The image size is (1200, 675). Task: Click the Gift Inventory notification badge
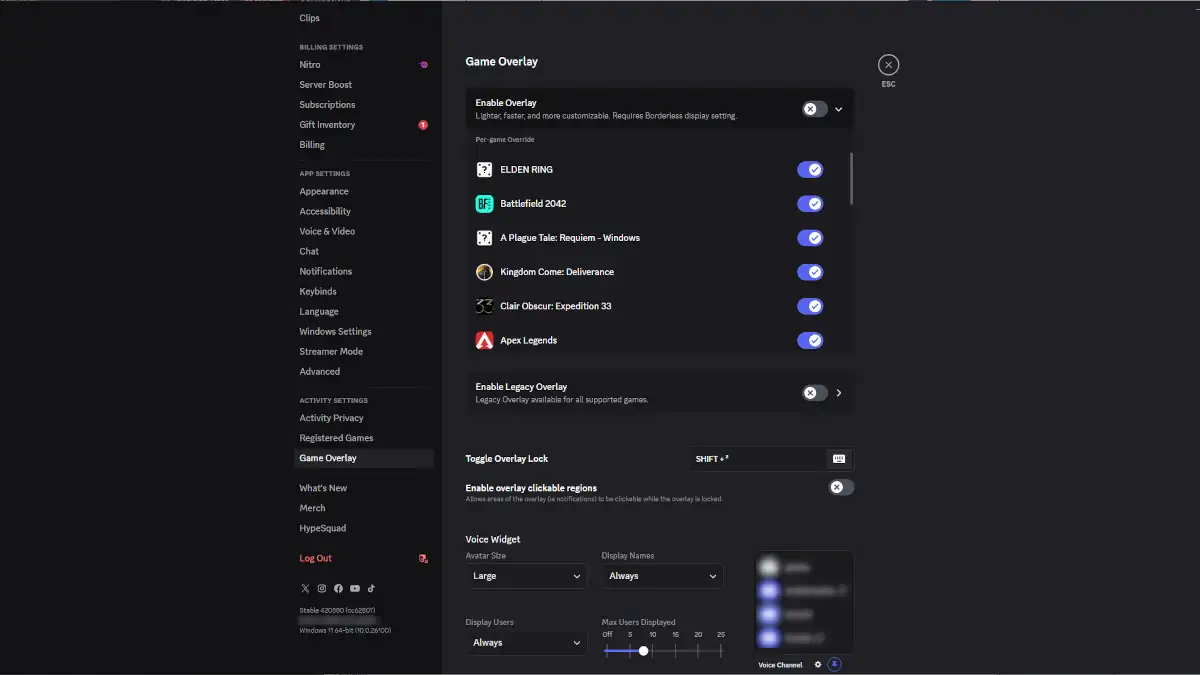pos(423,125)
